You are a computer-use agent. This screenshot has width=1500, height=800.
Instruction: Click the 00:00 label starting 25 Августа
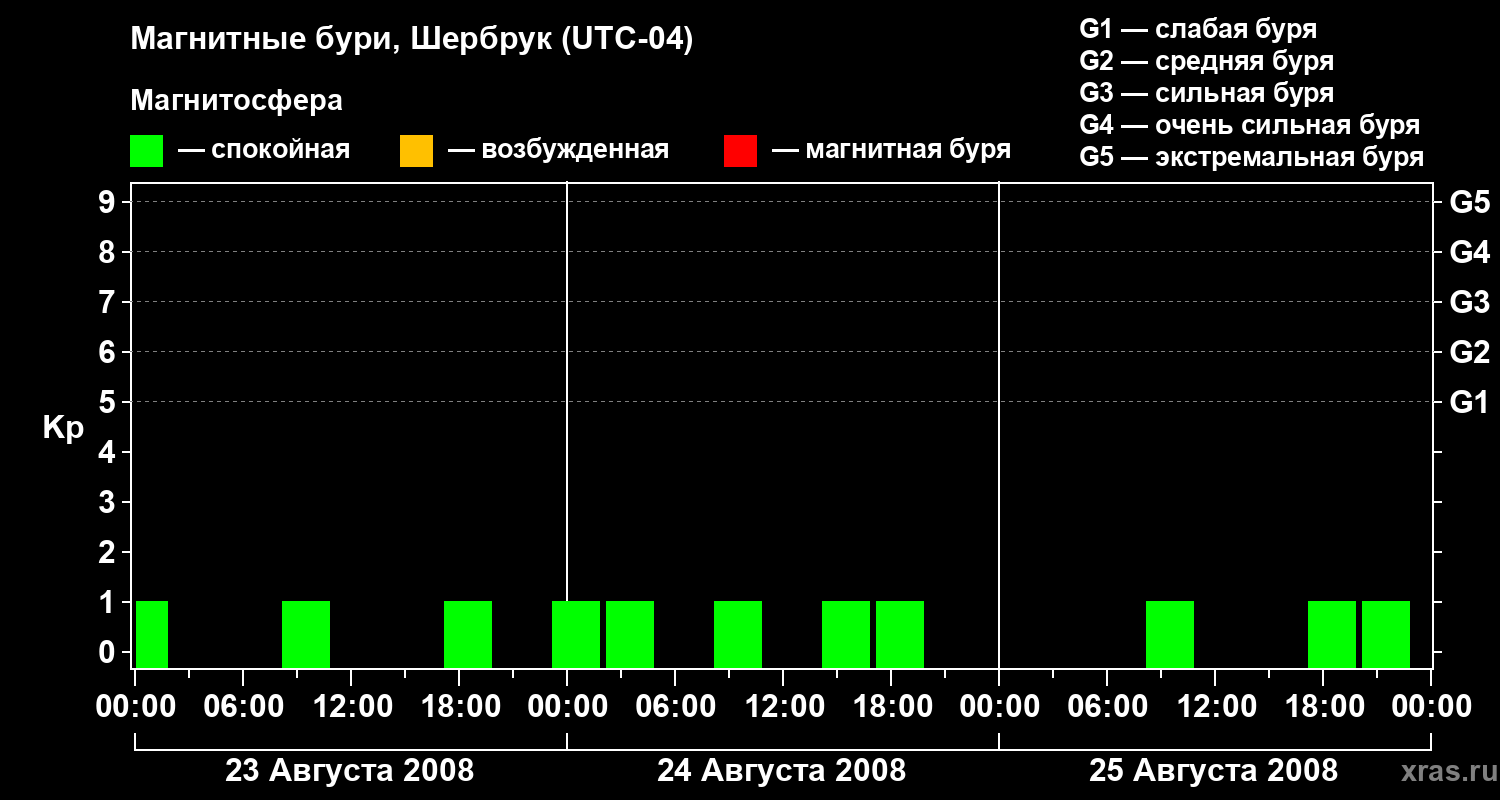click(999, 707)
